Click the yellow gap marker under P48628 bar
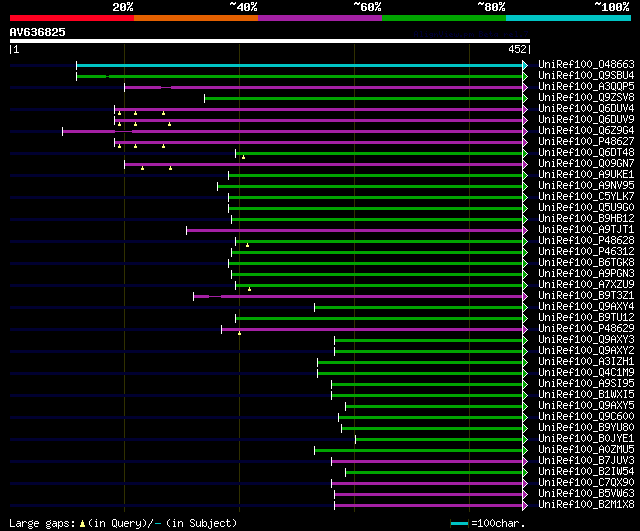 pos(247,245)
